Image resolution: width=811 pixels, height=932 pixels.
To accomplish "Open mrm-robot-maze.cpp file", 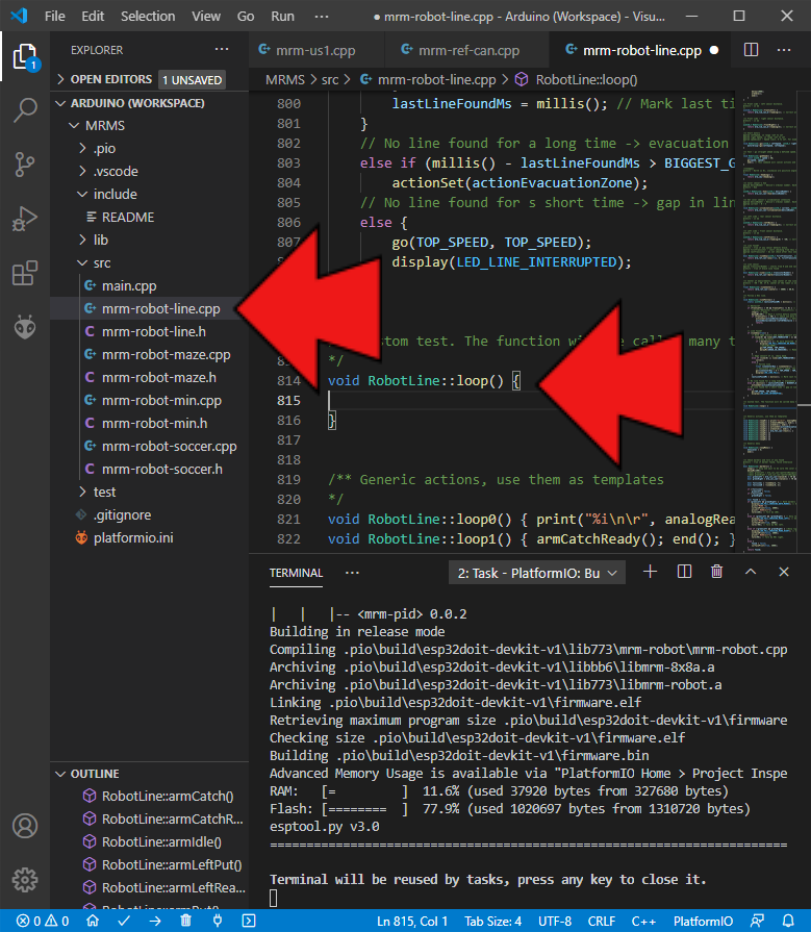I will [149, 355].
